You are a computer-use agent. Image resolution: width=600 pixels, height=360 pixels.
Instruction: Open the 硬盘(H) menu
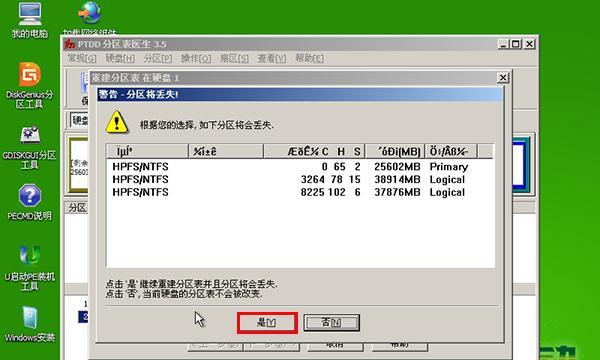[x=120, y=59]
